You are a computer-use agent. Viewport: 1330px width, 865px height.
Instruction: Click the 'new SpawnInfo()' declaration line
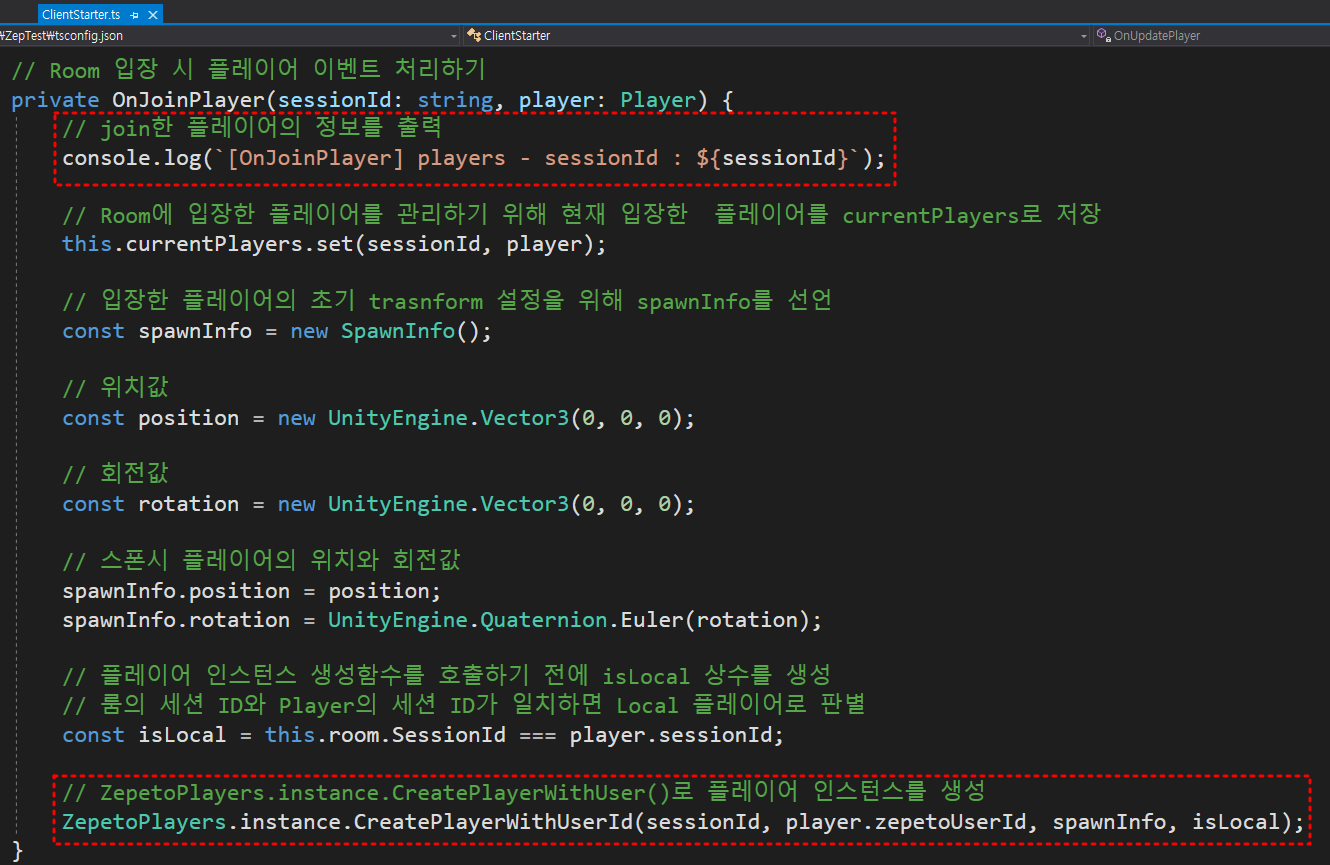coord(277,331)
